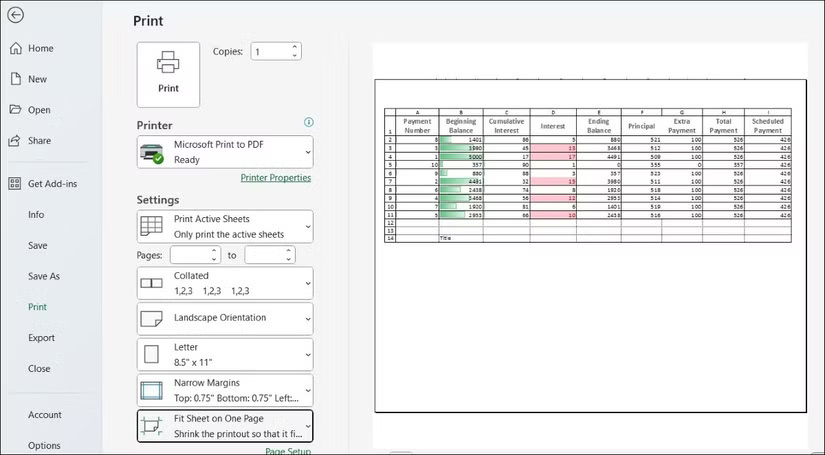Click the back arrow icon

(x=15, y=15)
